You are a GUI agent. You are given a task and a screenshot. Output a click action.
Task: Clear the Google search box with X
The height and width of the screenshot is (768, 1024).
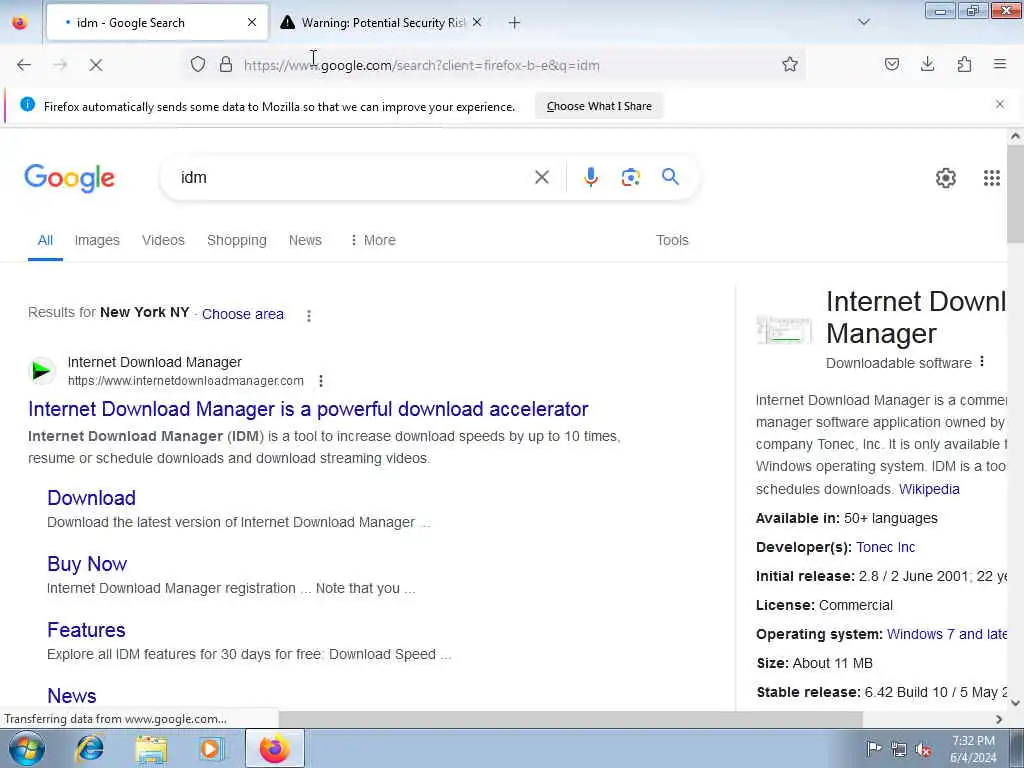[541, 177]
